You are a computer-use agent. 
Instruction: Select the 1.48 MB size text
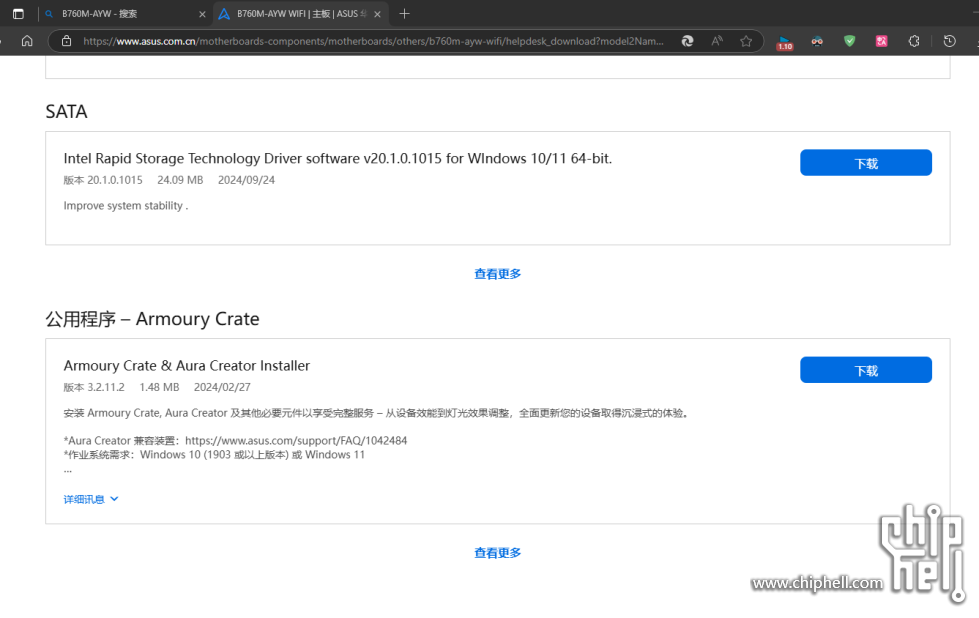coord(159,388)
